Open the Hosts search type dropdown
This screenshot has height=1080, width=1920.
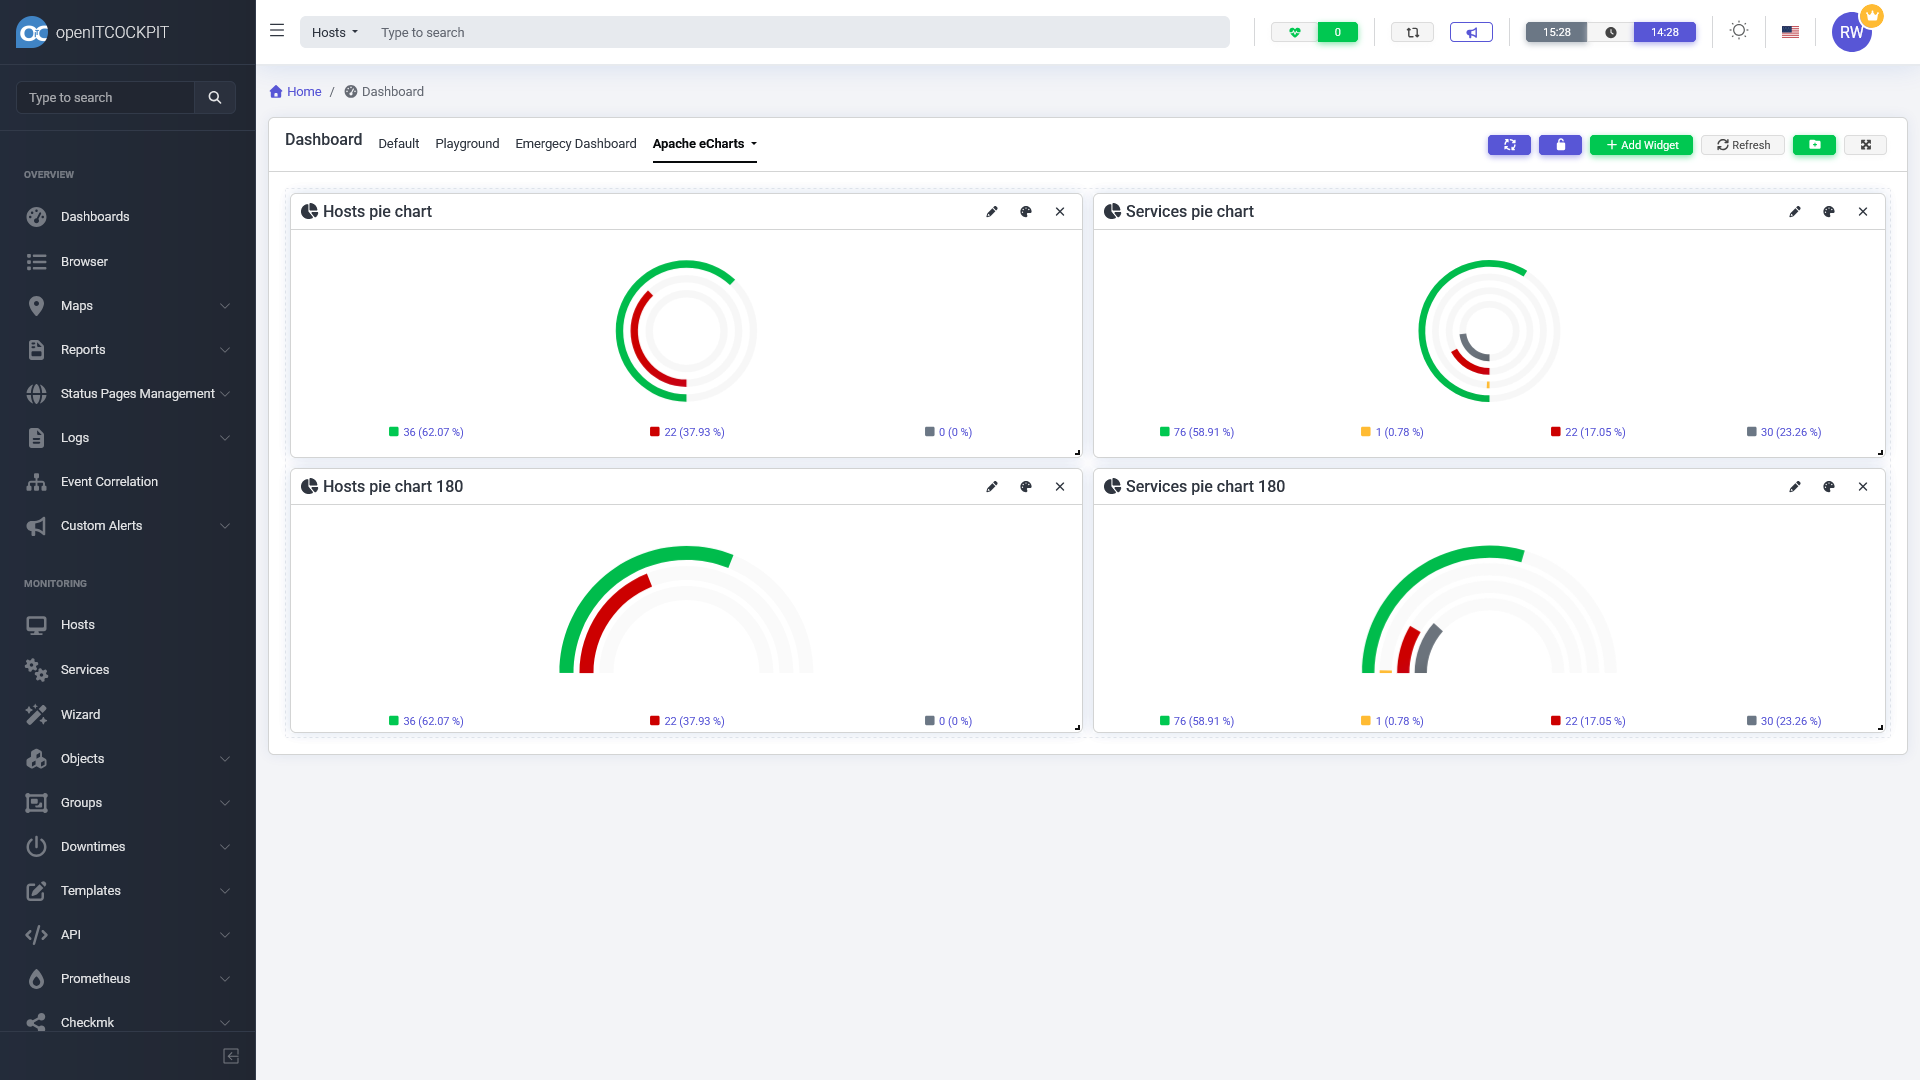pos(335,33)
